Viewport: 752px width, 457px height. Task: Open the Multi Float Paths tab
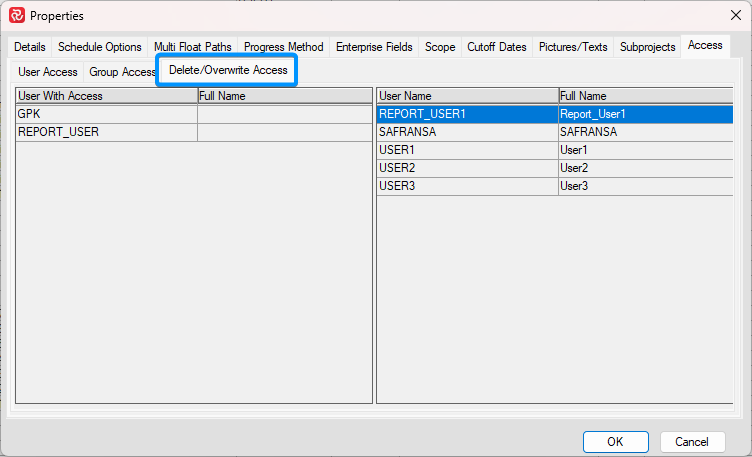[192, 47]
